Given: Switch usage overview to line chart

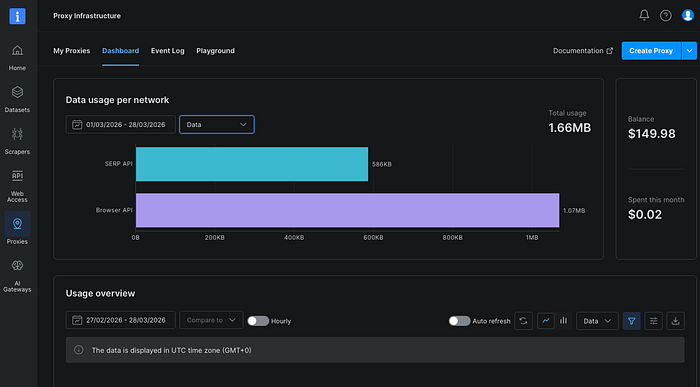Looking at the screenshot, I should click(x=546, y=320).
